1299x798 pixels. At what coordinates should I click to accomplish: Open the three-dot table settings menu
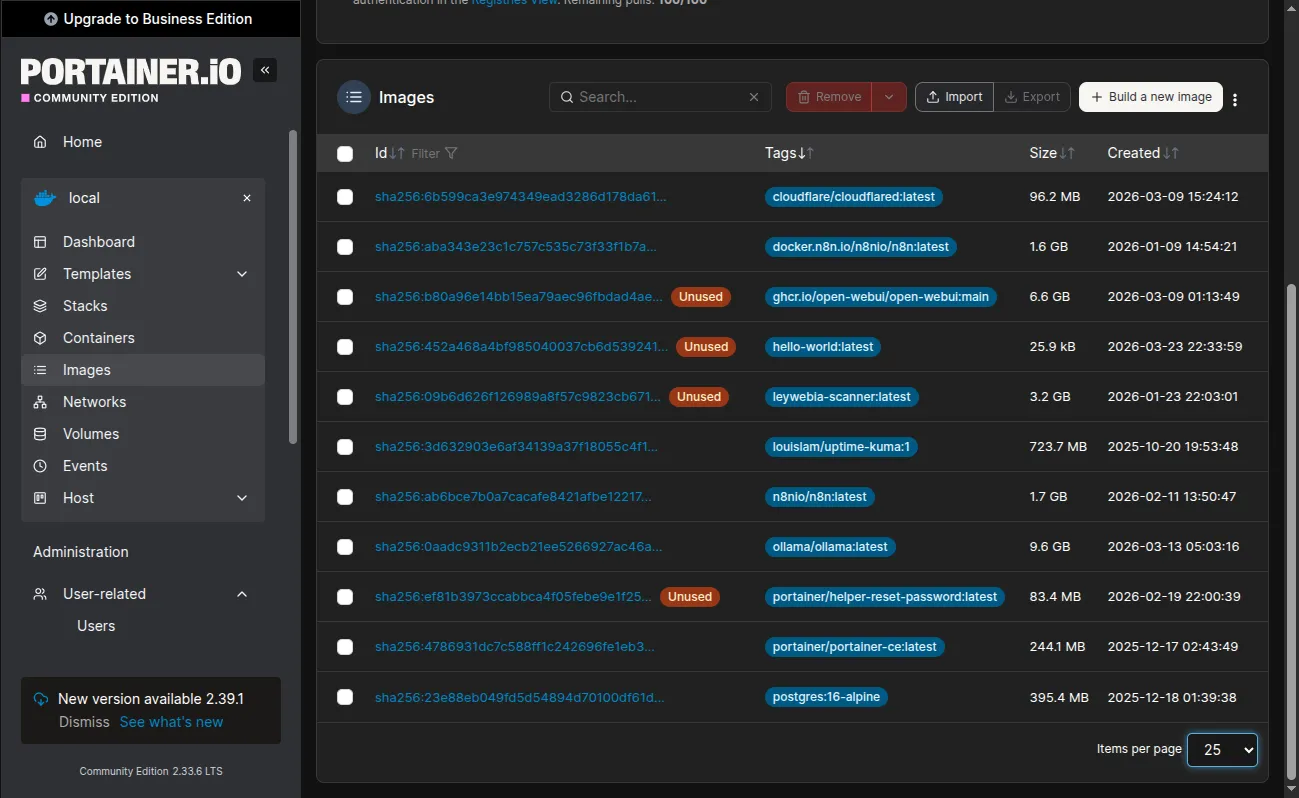tap(1235, 99)
